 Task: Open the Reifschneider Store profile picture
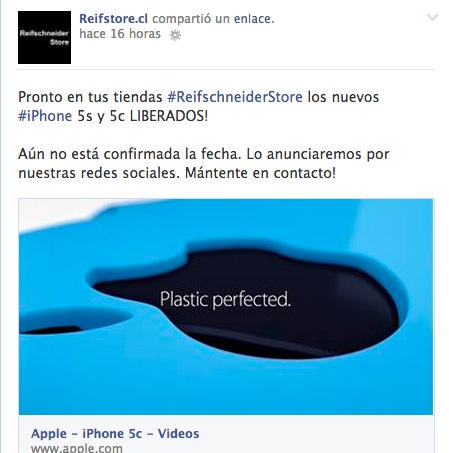point(44,37)
